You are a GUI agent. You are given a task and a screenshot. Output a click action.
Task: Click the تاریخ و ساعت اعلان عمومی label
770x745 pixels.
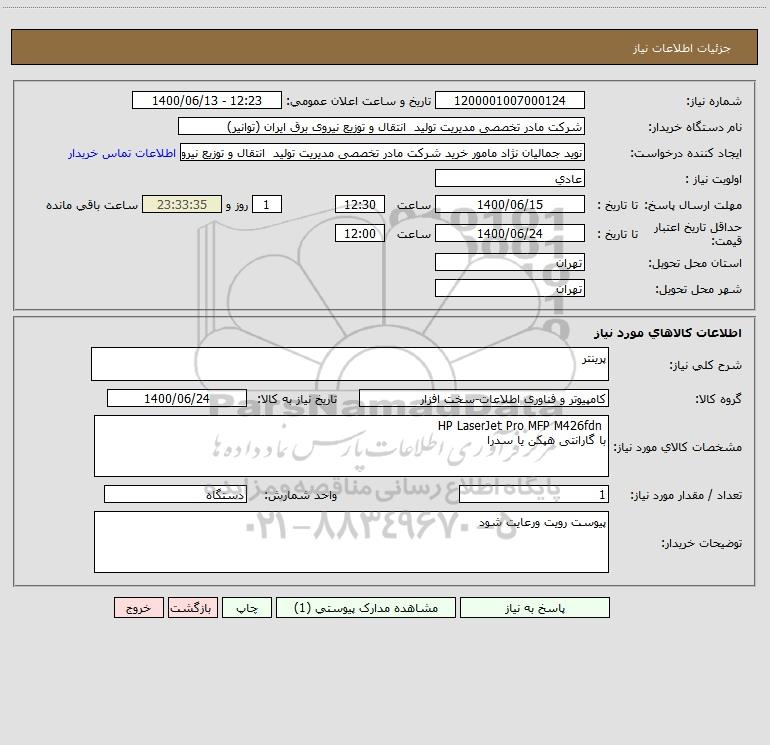(358, 101)
